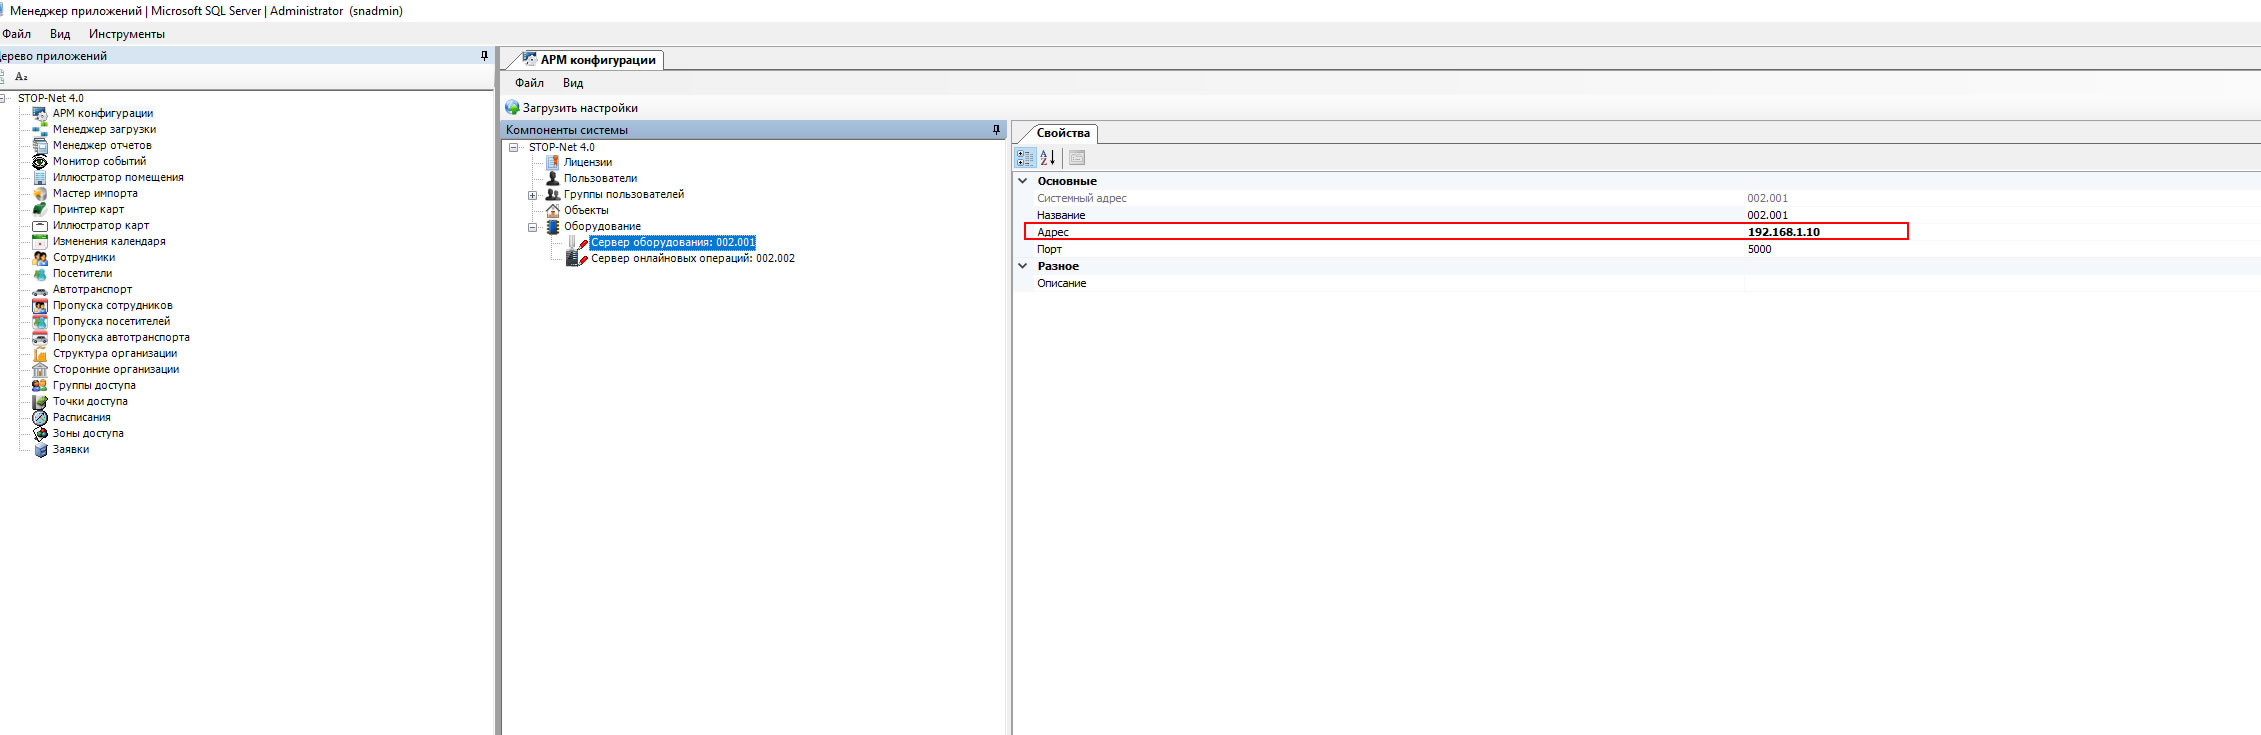Screen dimensions: 2261x735
Task: Click the Пропуска посетителей icon
Action: (40, 322)
